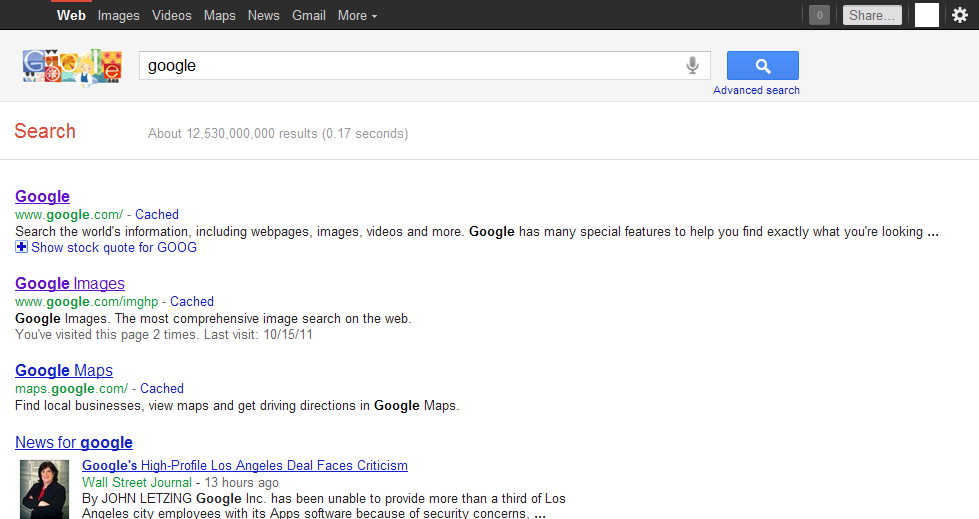This screenshot has height=519, width=979.
Task: Switch to Images in top bar
Action: [119, 16]
